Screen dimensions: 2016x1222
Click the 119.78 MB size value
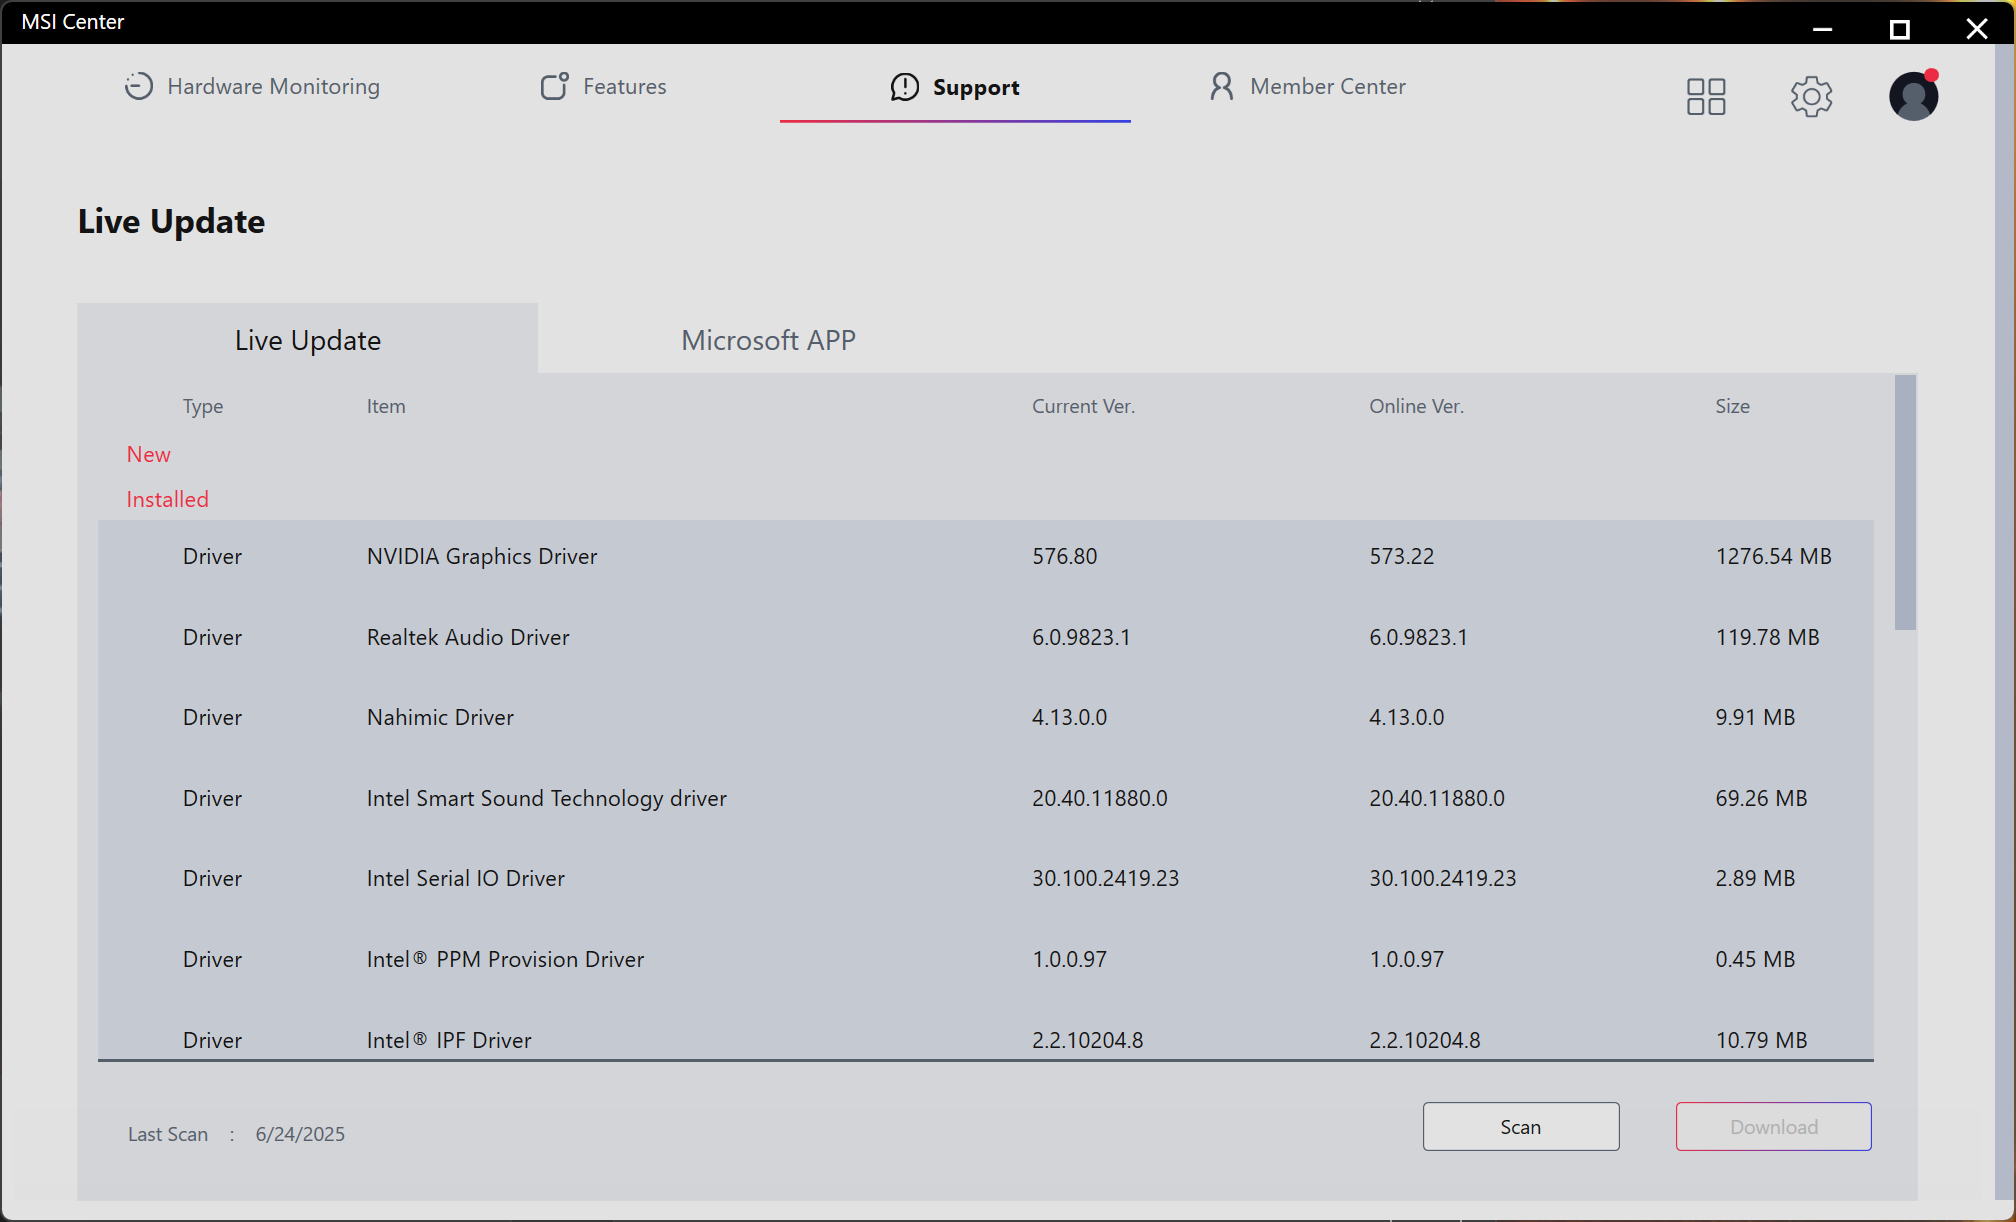1768,638
